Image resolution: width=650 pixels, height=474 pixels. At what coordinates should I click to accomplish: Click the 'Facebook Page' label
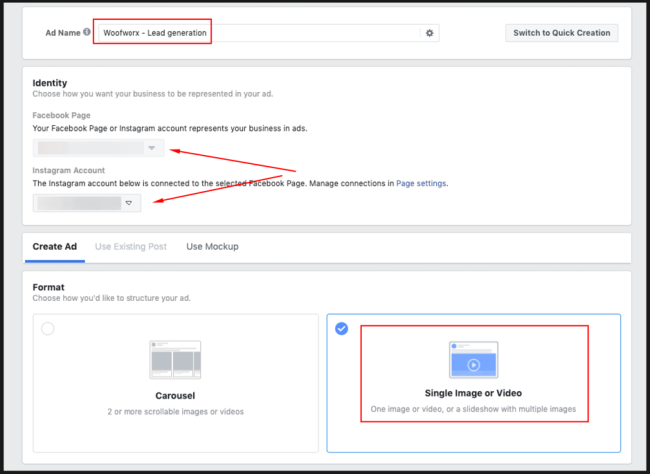tap(61, 115)
